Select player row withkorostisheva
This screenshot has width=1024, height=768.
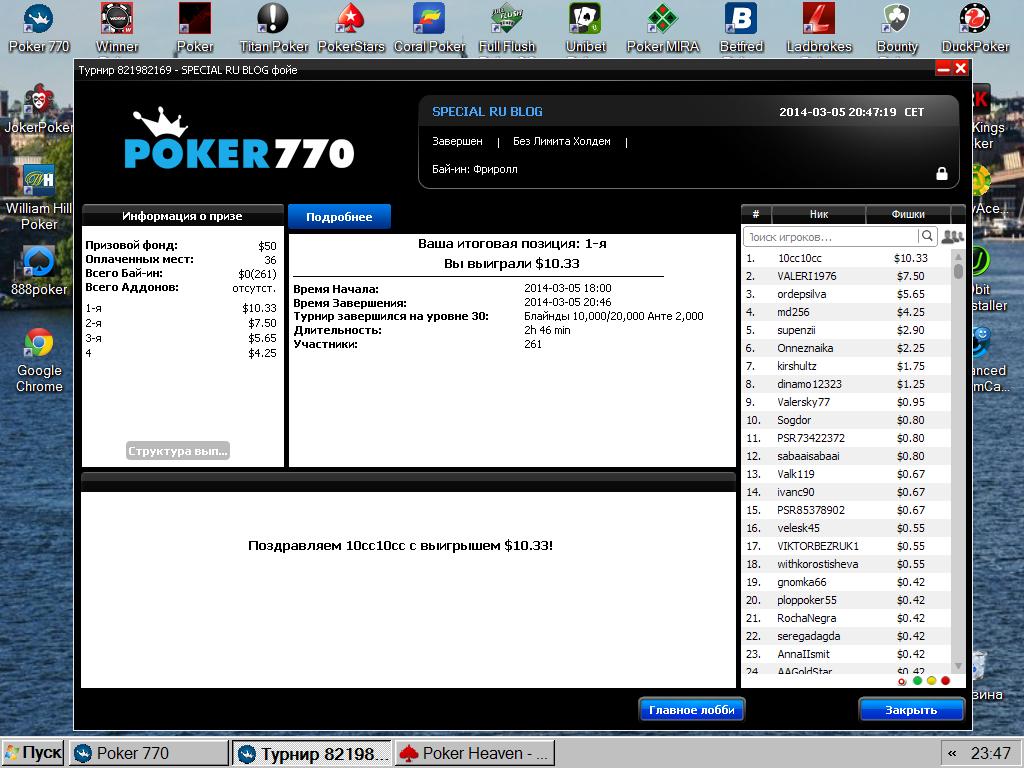pyautogui.click(x=847, y=564)
